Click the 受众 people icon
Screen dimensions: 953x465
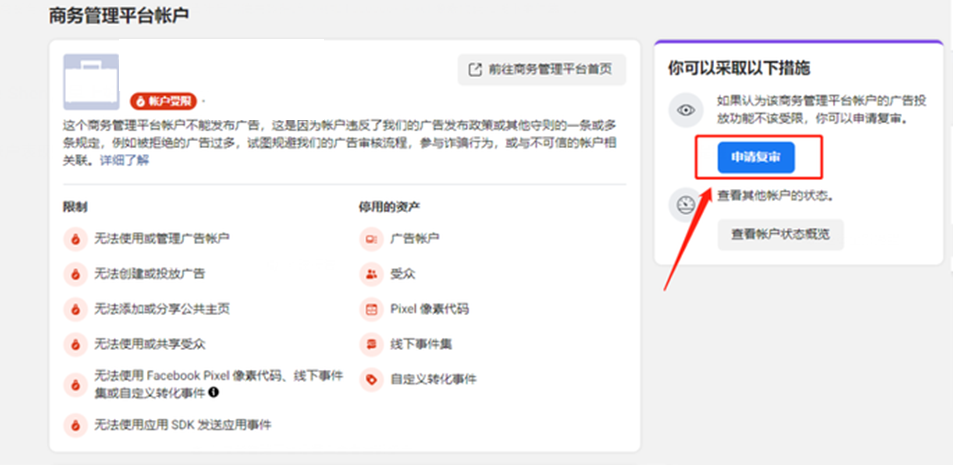(371, 274)
